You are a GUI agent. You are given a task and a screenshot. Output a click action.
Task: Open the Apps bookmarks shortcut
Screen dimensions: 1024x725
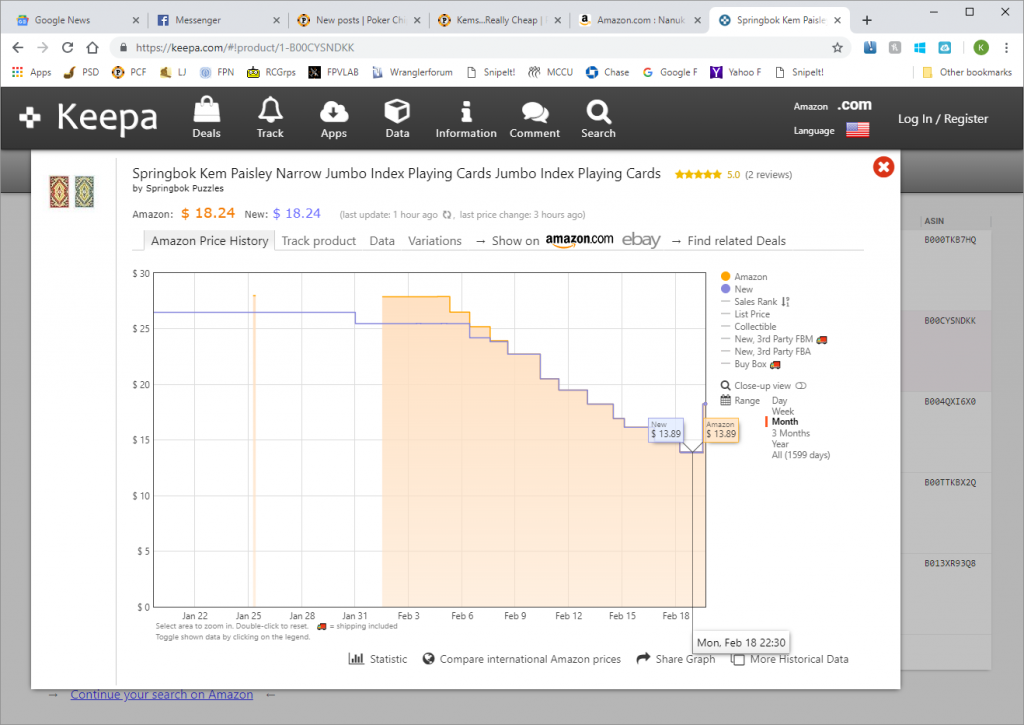coord(31,72)
